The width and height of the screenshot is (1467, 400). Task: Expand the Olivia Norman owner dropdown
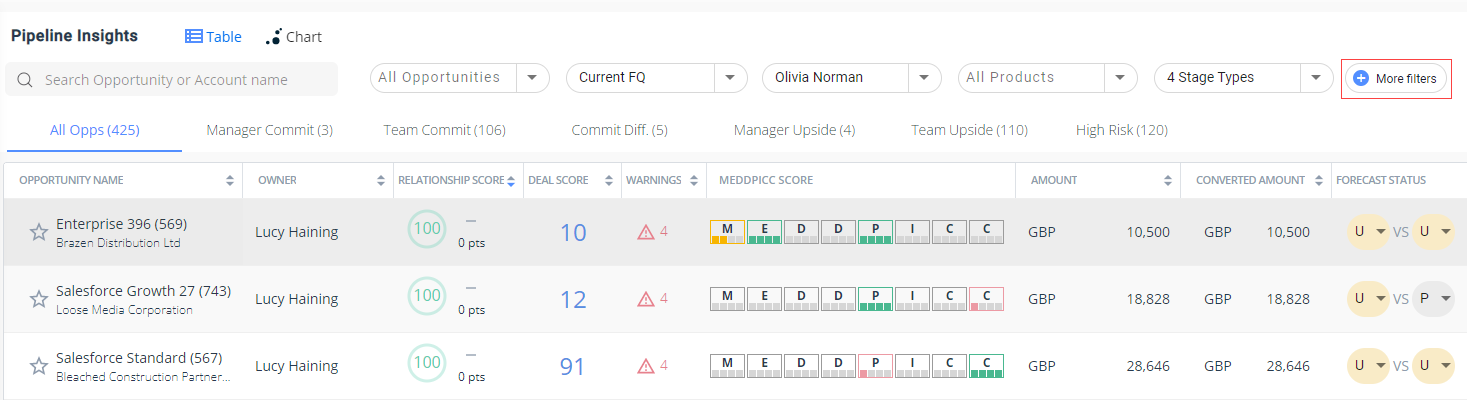pos(924,78)
